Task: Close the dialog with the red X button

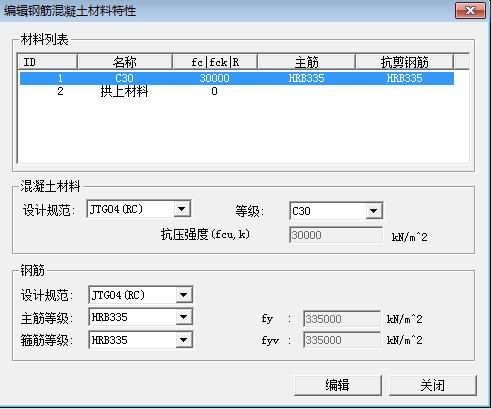Action: (x=470, y=11)
